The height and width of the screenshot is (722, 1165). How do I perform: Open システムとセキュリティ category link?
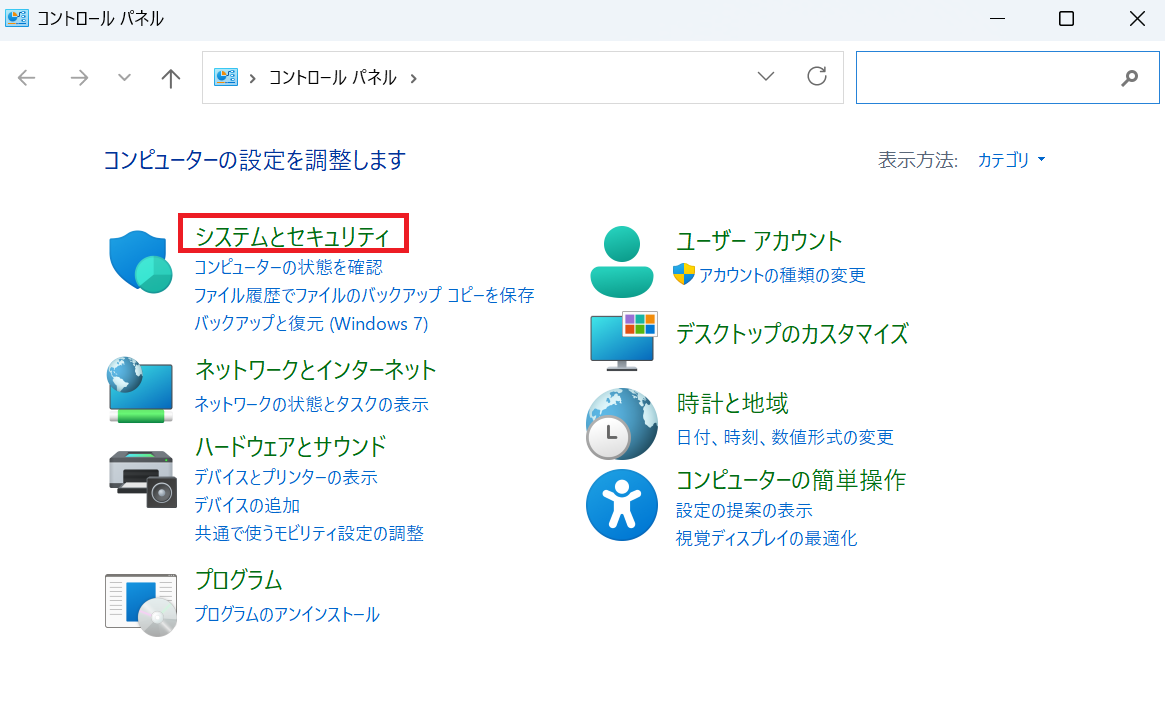pyautogui.click(x=292, y=237)
